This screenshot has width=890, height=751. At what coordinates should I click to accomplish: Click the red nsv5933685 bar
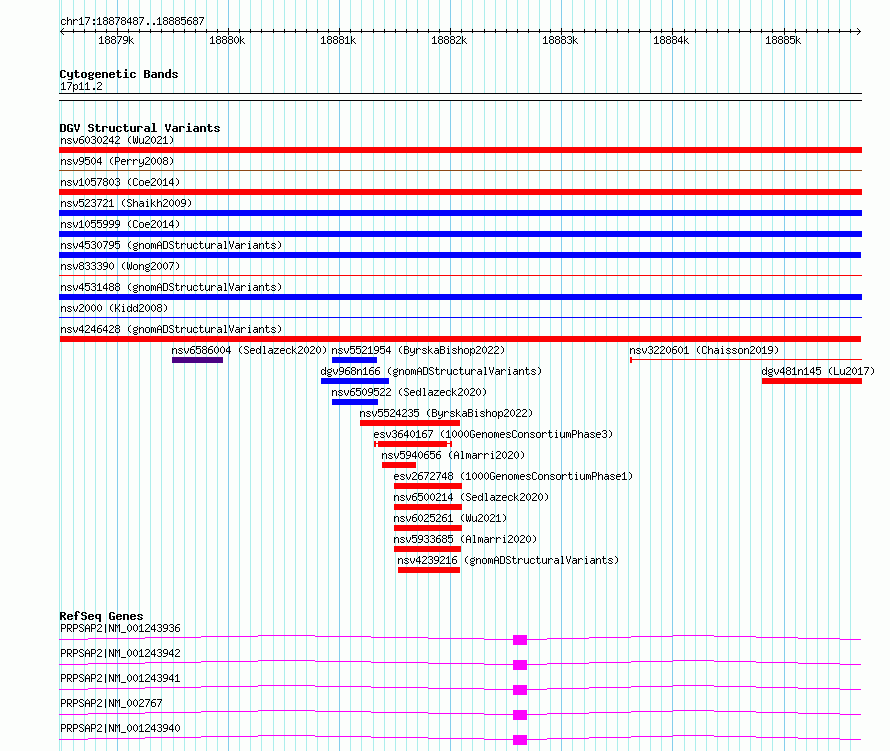[427, 549]
